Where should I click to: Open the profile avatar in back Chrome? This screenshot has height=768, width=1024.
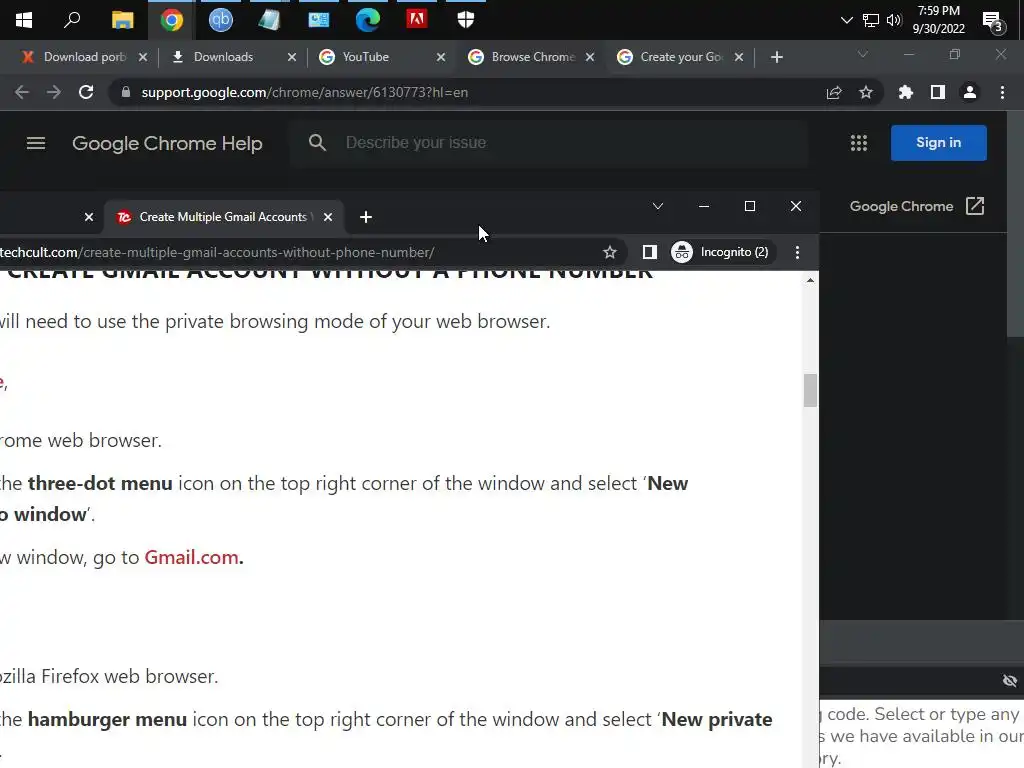pos(970,92)
